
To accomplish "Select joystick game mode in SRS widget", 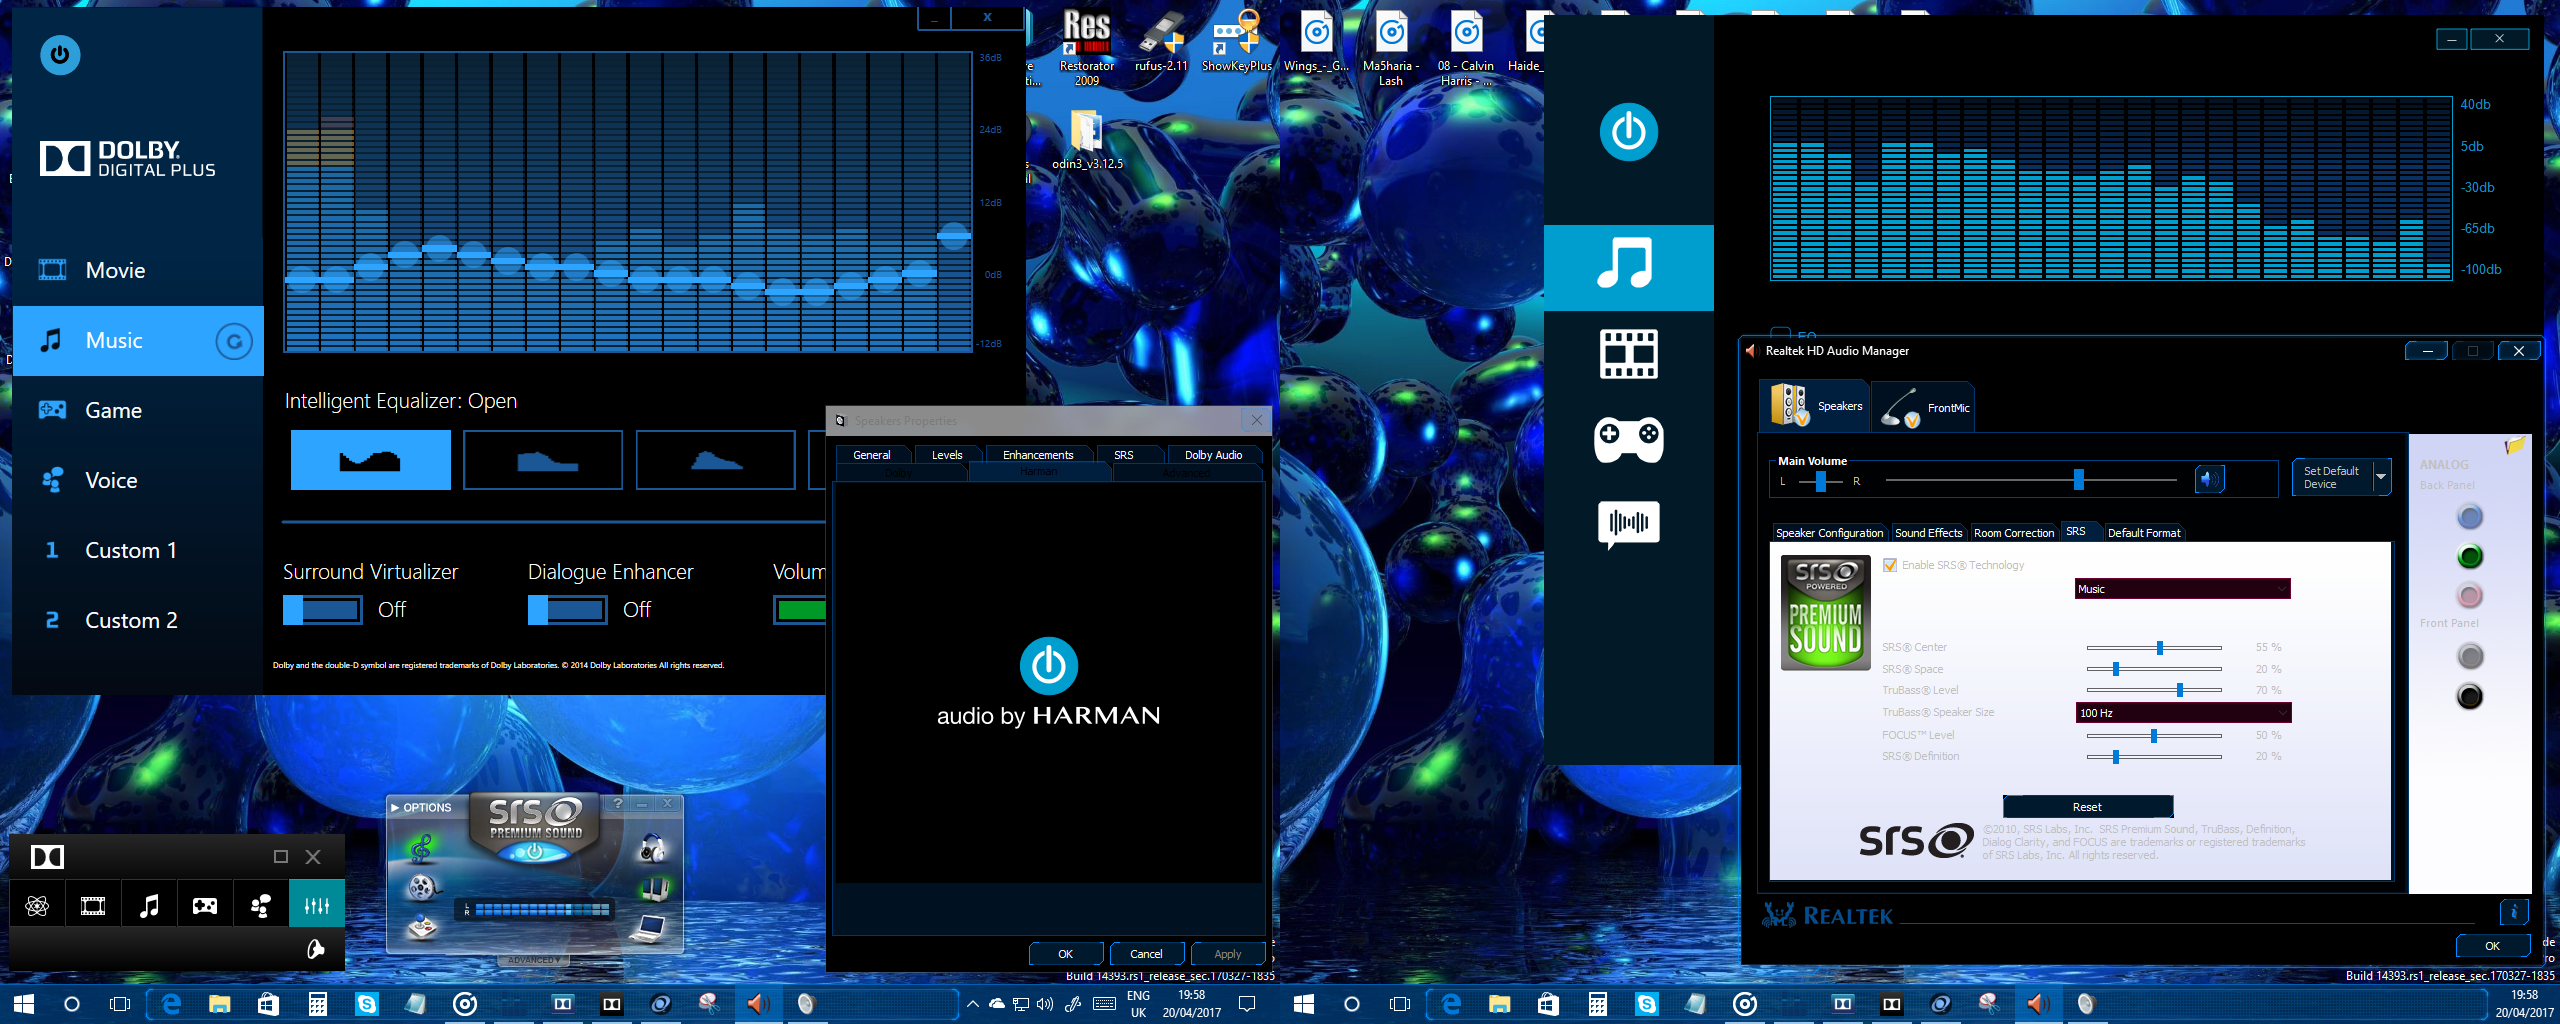I will click(422, 927).
